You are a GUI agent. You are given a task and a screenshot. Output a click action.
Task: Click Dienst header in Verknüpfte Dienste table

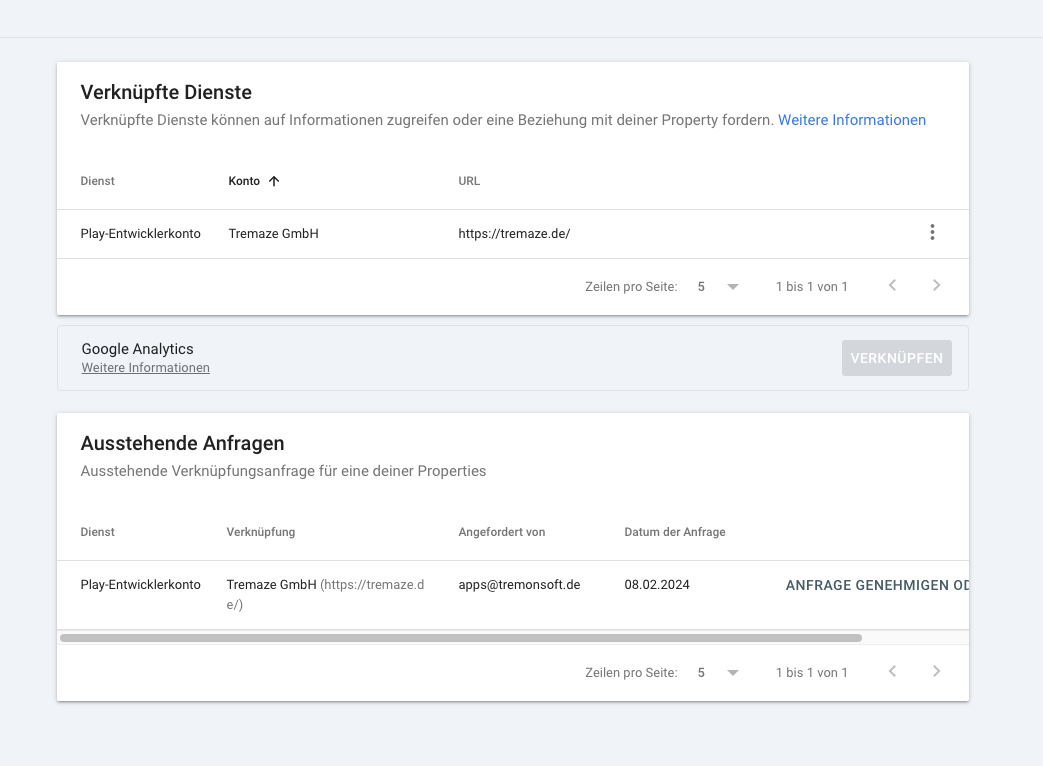(x=98, y=181)
